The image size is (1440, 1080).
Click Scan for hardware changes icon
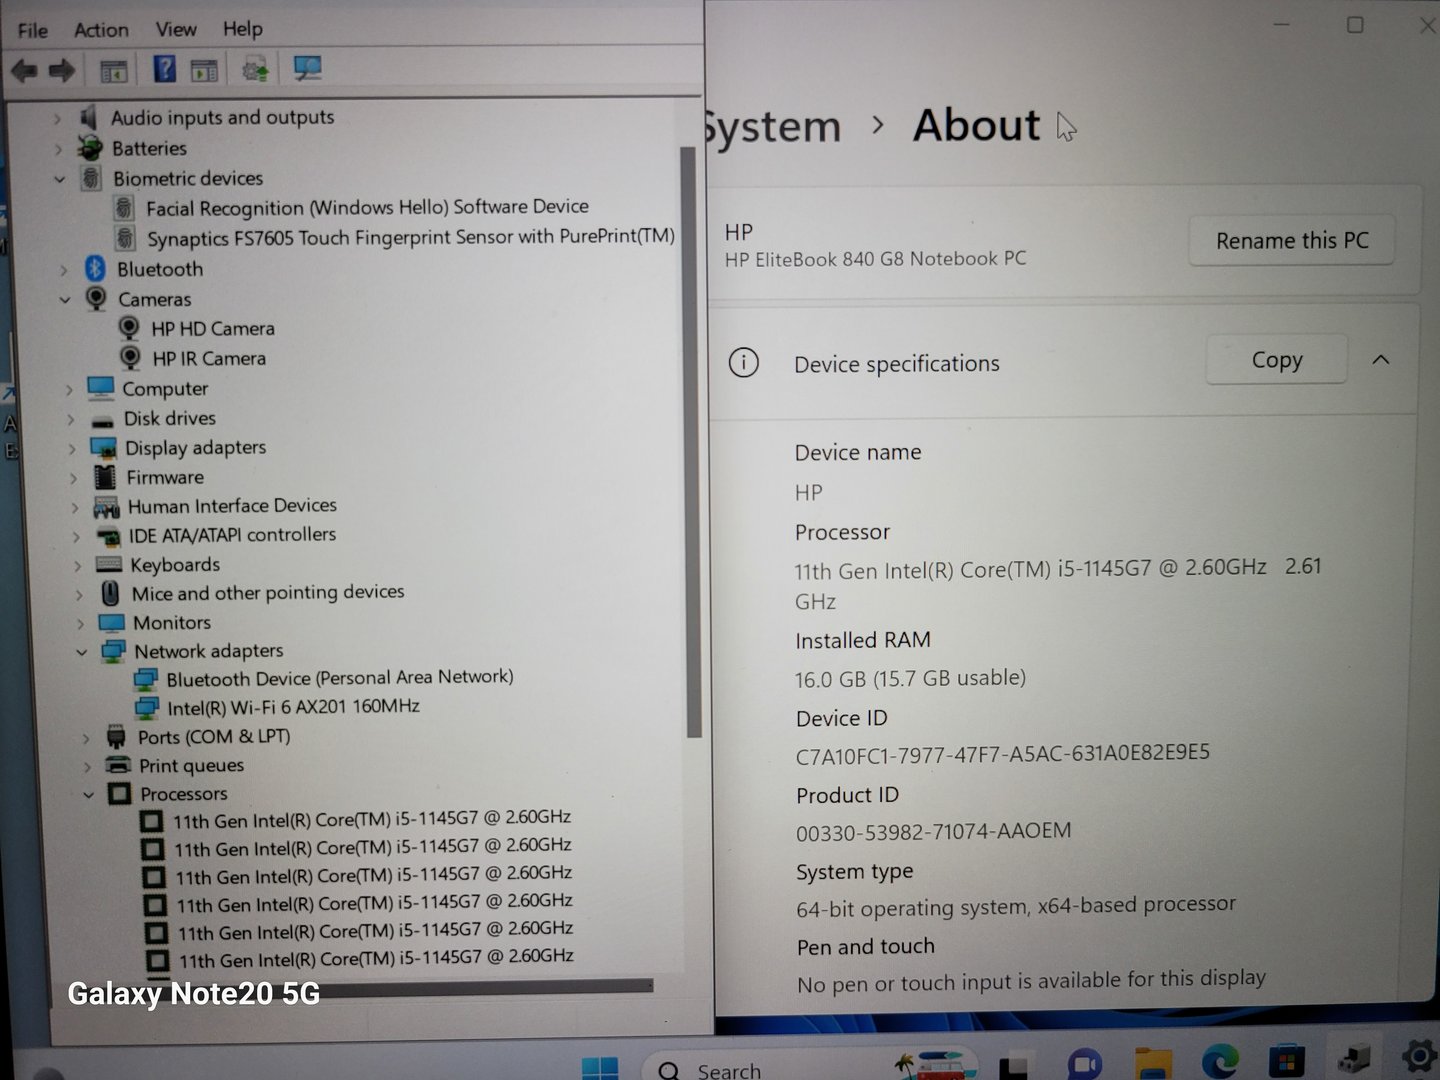click(307, 68)
